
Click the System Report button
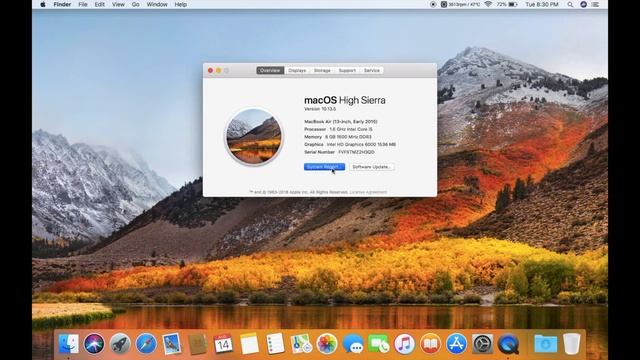click(324, 167)
